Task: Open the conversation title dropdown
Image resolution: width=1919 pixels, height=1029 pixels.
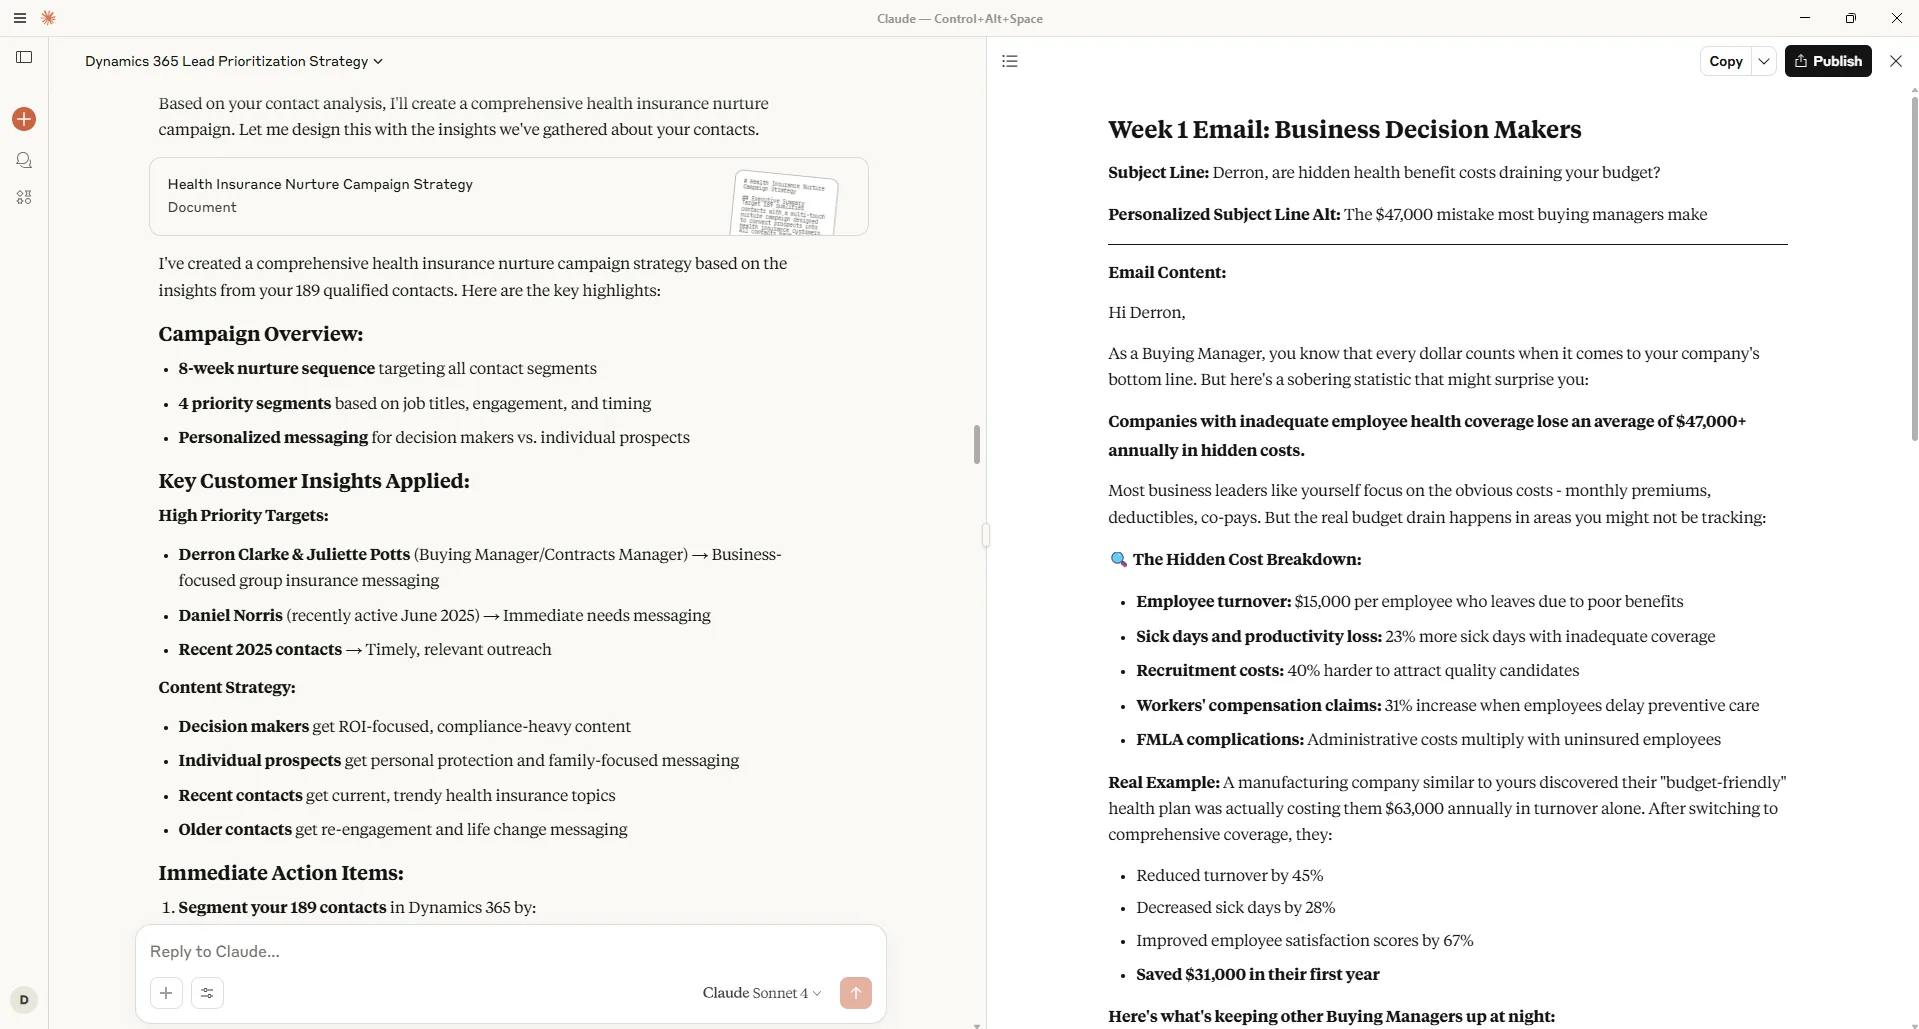Action: click(x=234, y=61)
